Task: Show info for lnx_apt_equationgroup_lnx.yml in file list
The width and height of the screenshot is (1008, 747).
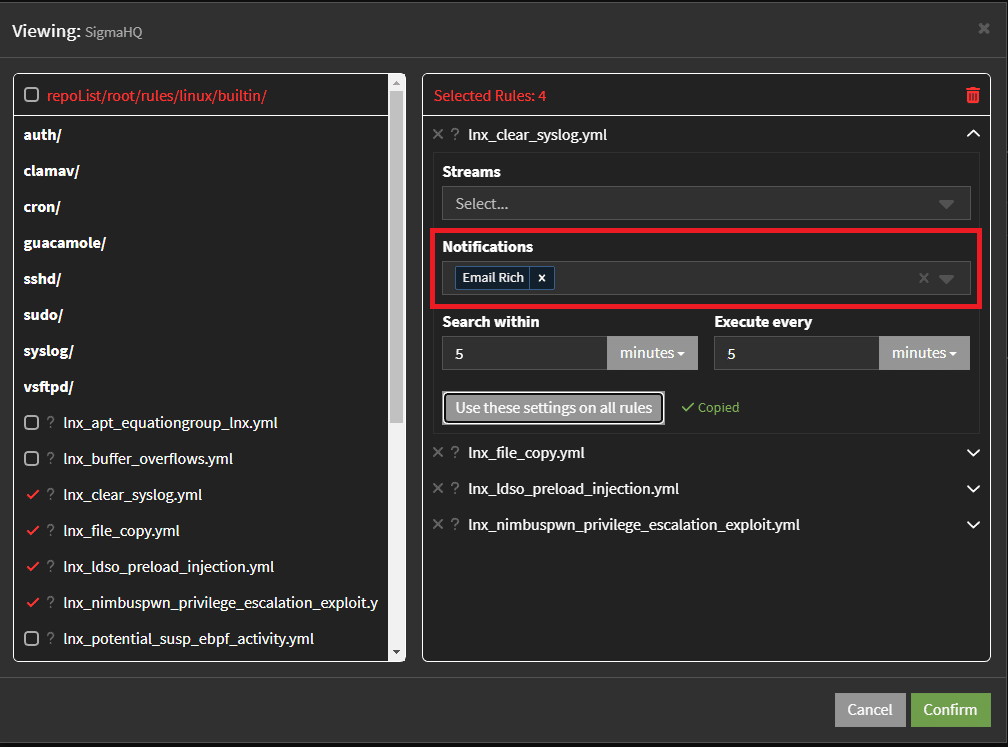Action: click(x=50, y=423)
